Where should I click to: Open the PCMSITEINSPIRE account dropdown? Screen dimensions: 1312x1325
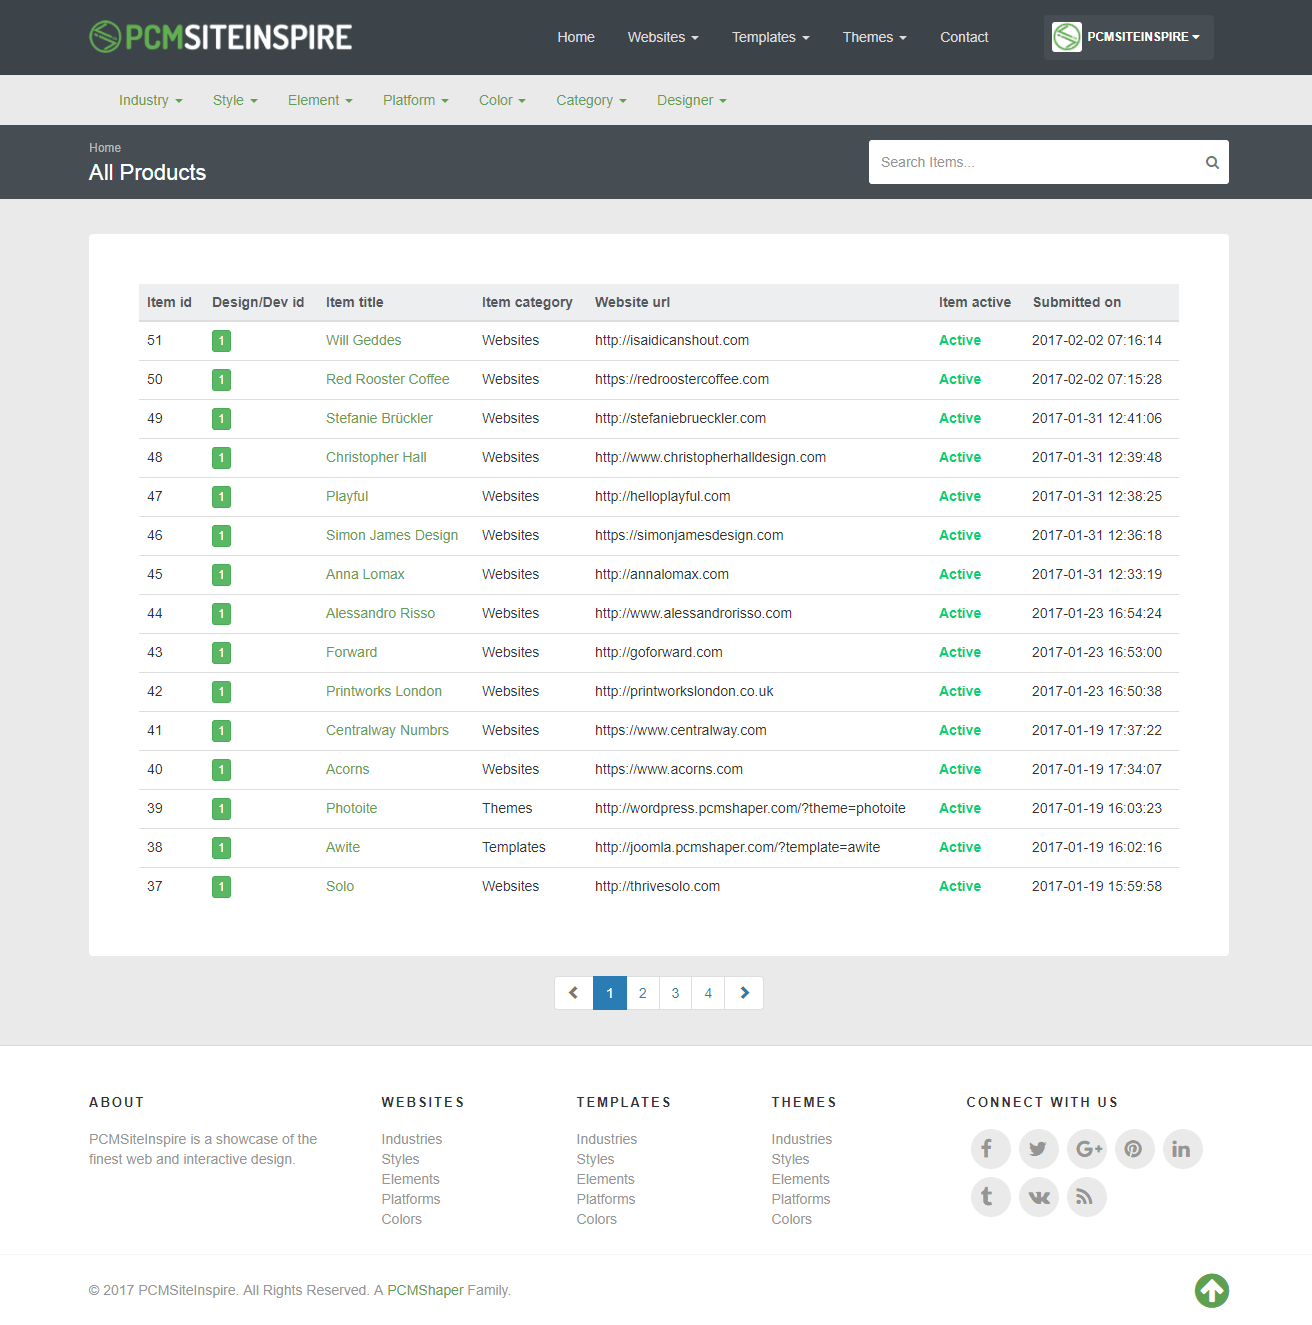tap(1128, 37)
